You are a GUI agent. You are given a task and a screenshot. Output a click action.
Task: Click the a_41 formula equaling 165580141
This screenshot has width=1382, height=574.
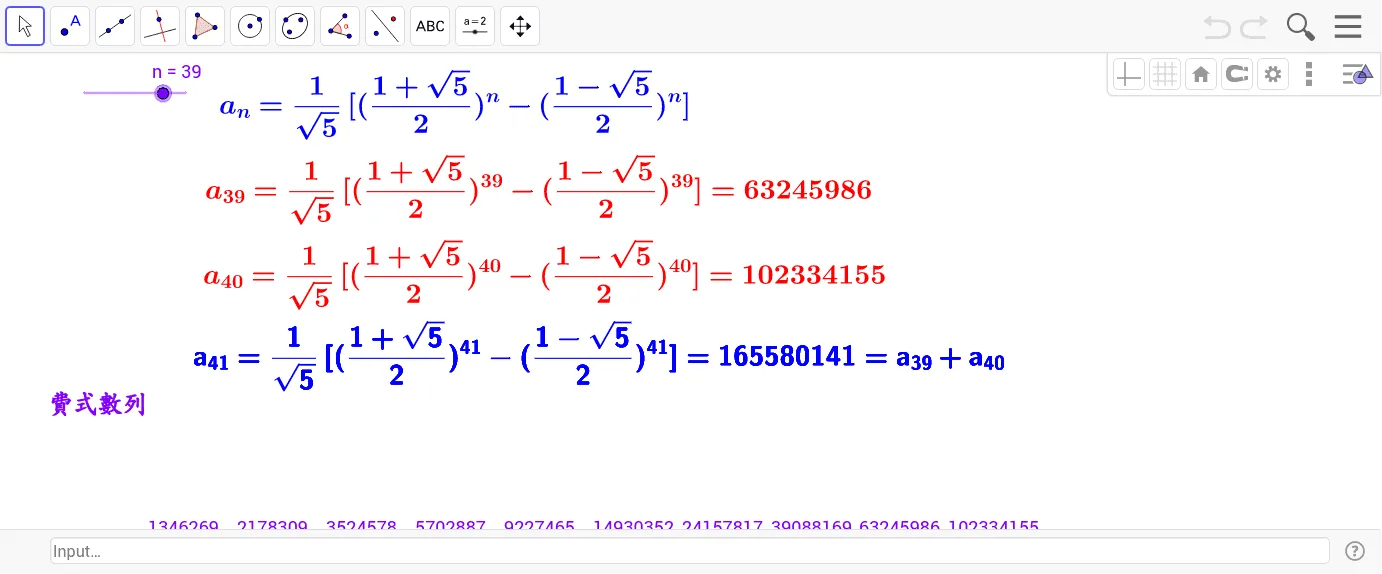(x=599, y=357)
